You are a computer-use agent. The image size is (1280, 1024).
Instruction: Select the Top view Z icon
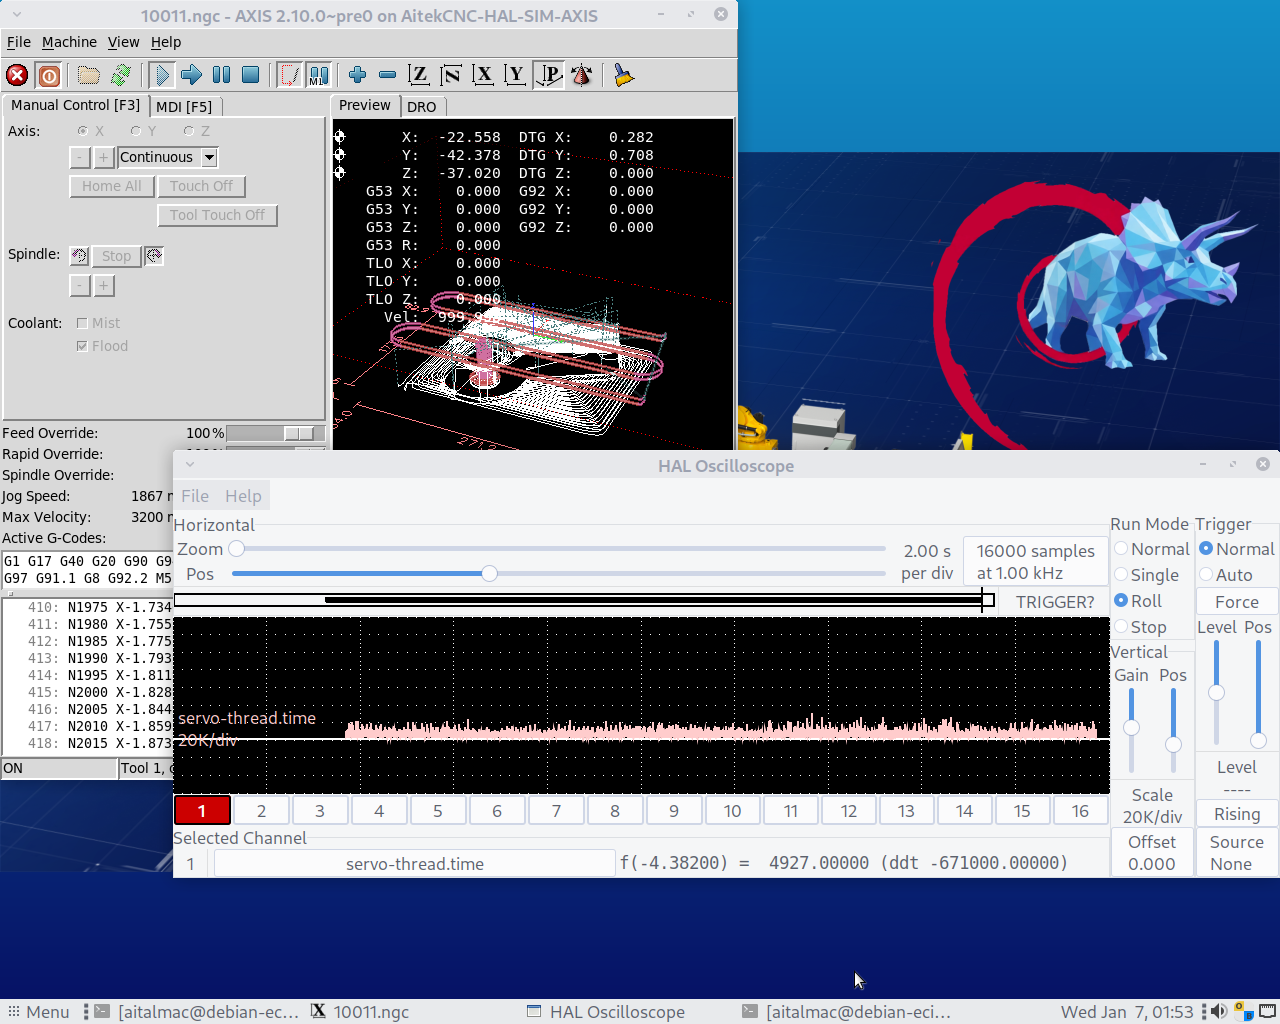pos(419,75)
